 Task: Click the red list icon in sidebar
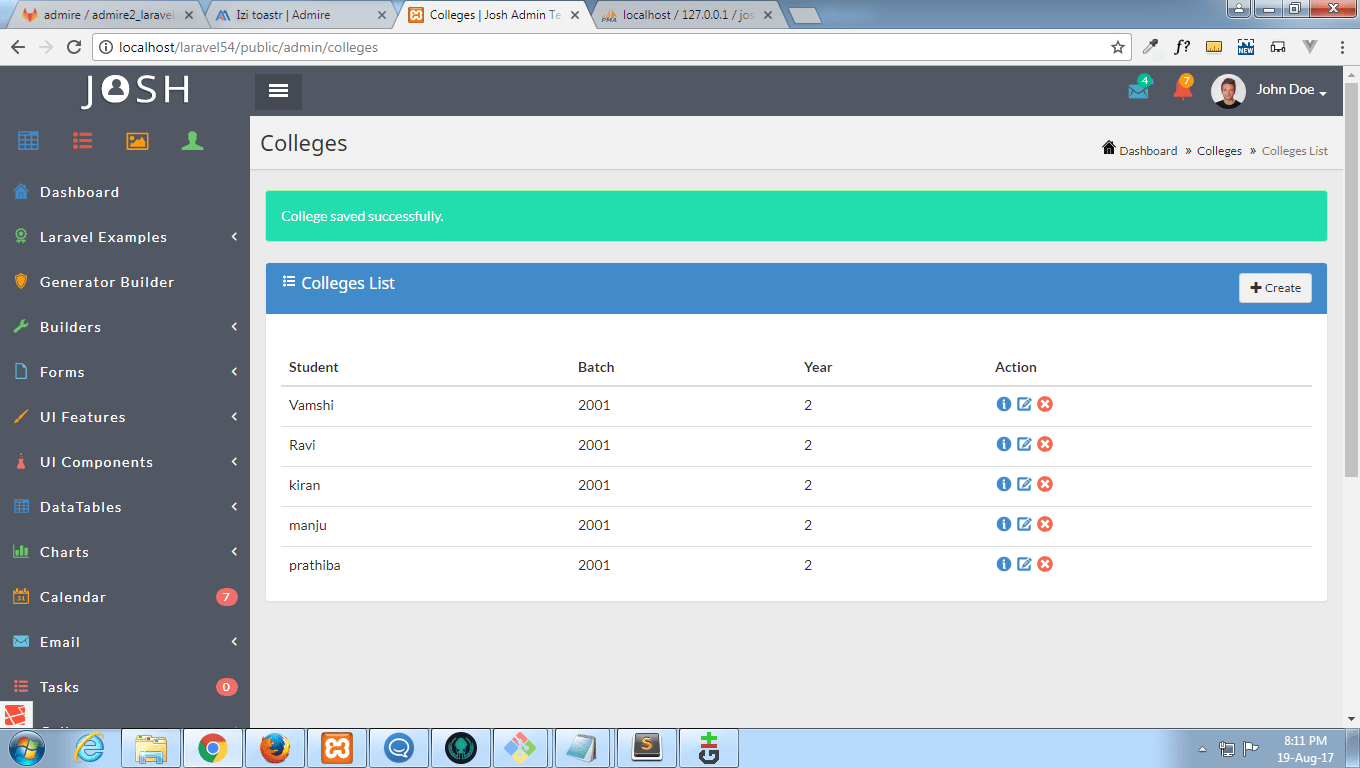click(x=82, y=141)
